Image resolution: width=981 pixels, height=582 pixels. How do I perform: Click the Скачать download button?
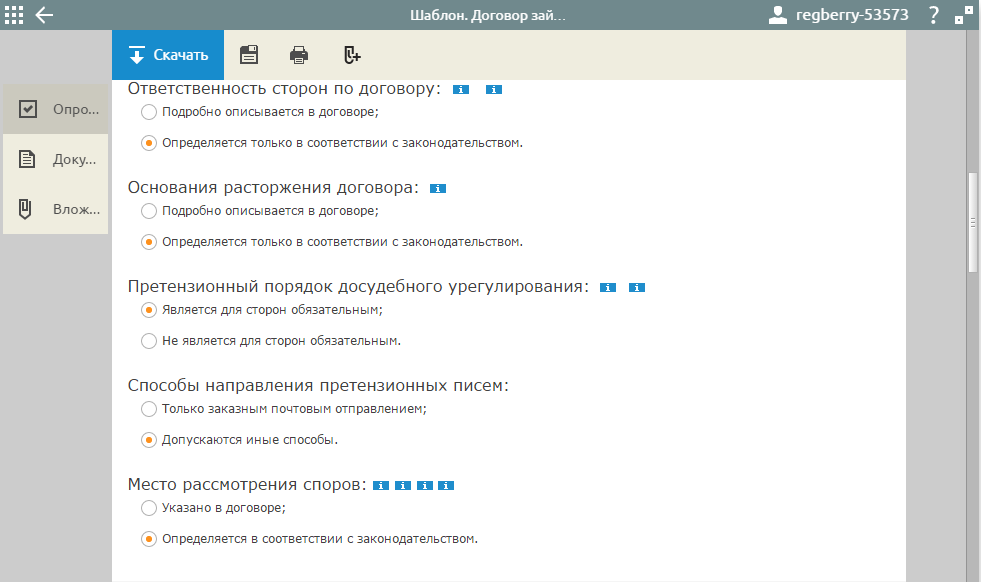tap(168, 55)
